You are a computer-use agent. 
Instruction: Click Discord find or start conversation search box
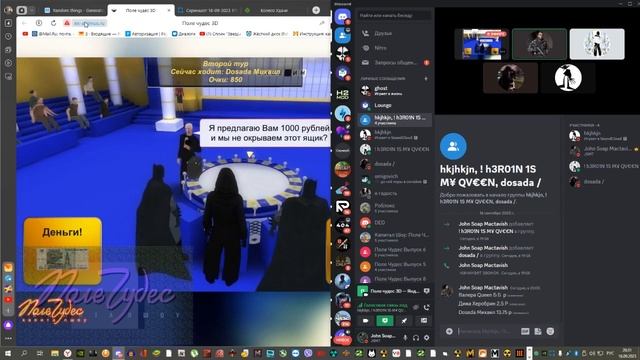(394, 16)
